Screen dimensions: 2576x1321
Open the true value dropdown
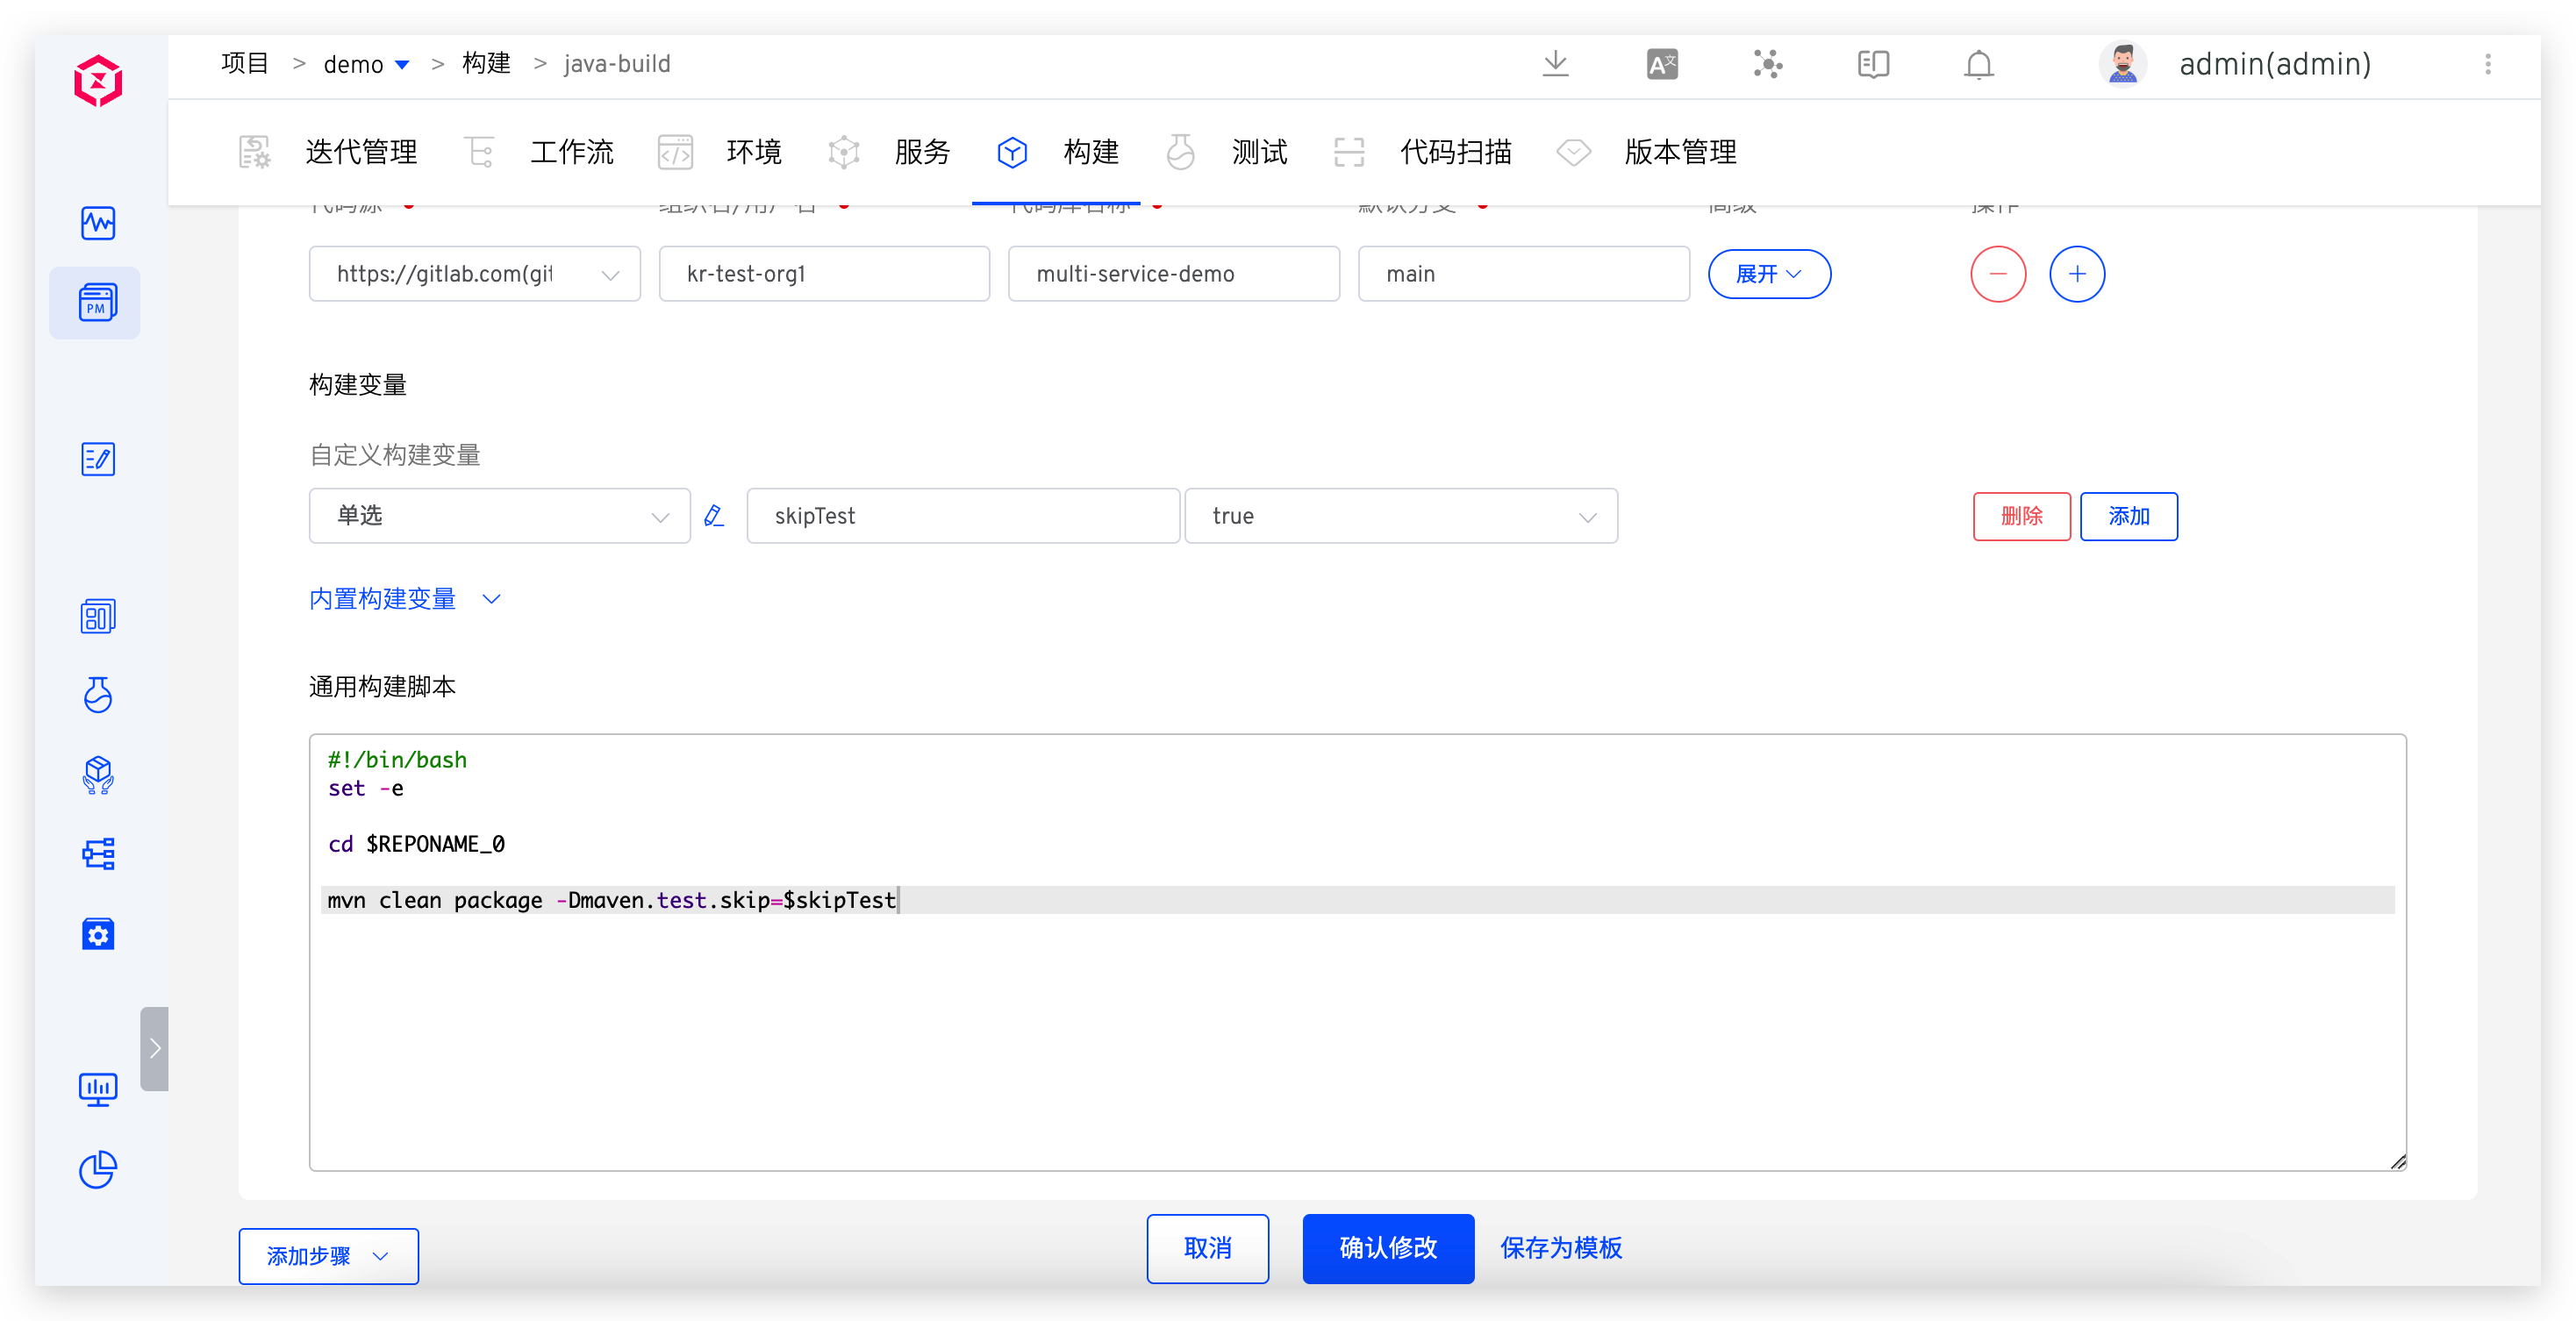[x=1400, y=516]
